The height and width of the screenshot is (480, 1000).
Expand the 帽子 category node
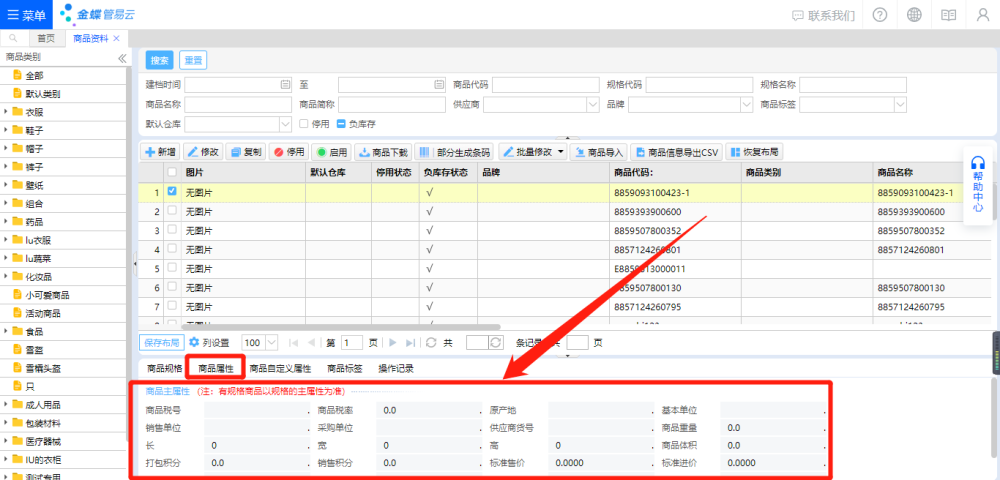6,149
